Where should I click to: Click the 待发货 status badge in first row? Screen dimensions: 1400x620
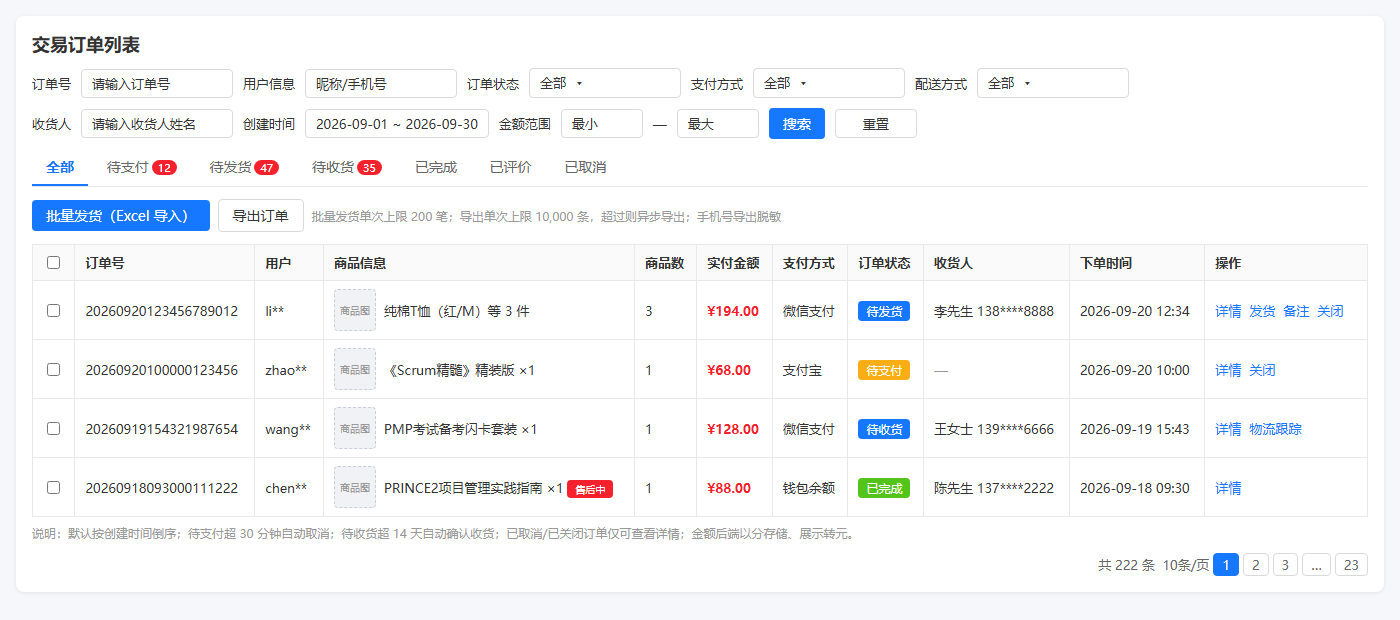click(x=884, y=311)
